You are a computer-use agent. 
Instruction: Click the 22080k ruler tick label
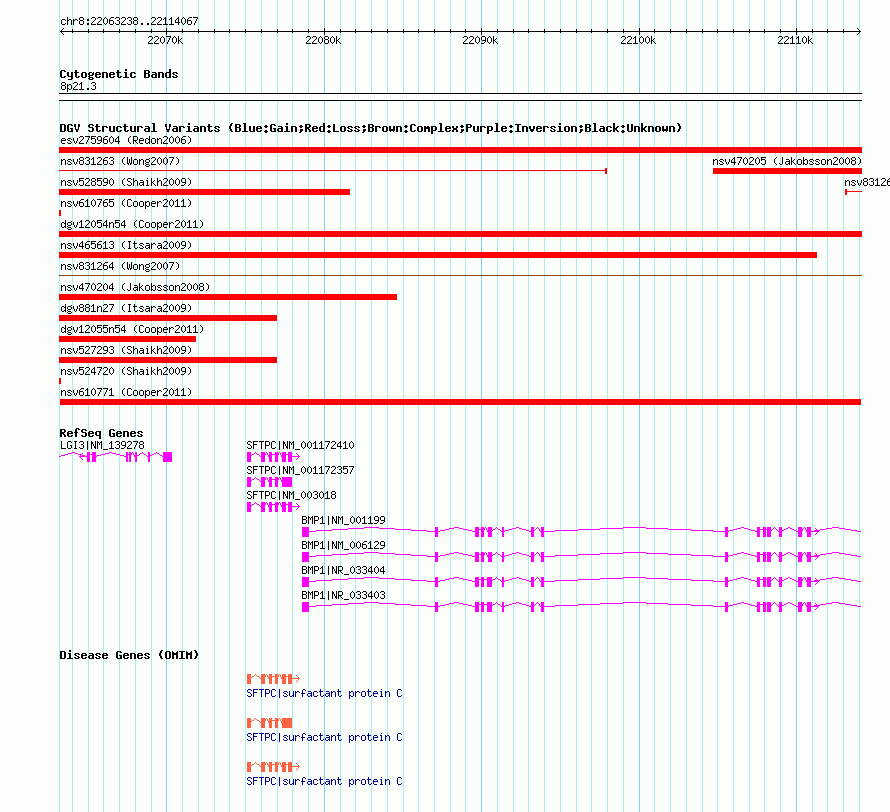[323, 40]
